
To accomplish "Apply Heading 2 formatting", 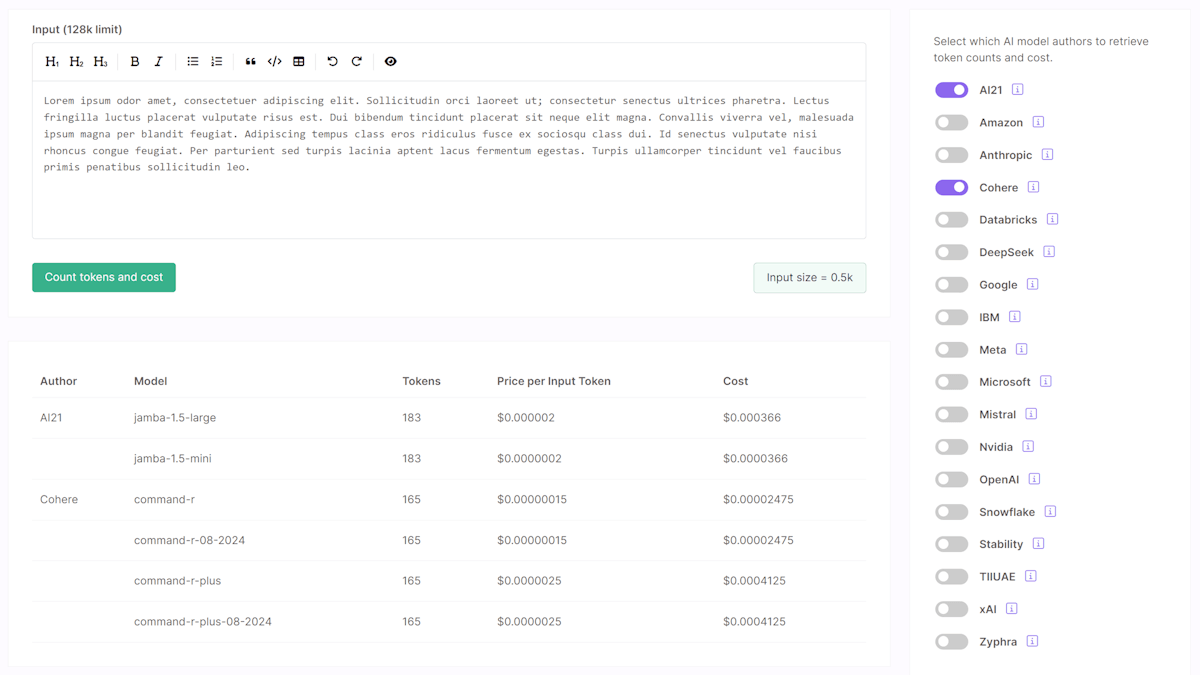I will 76,62.
